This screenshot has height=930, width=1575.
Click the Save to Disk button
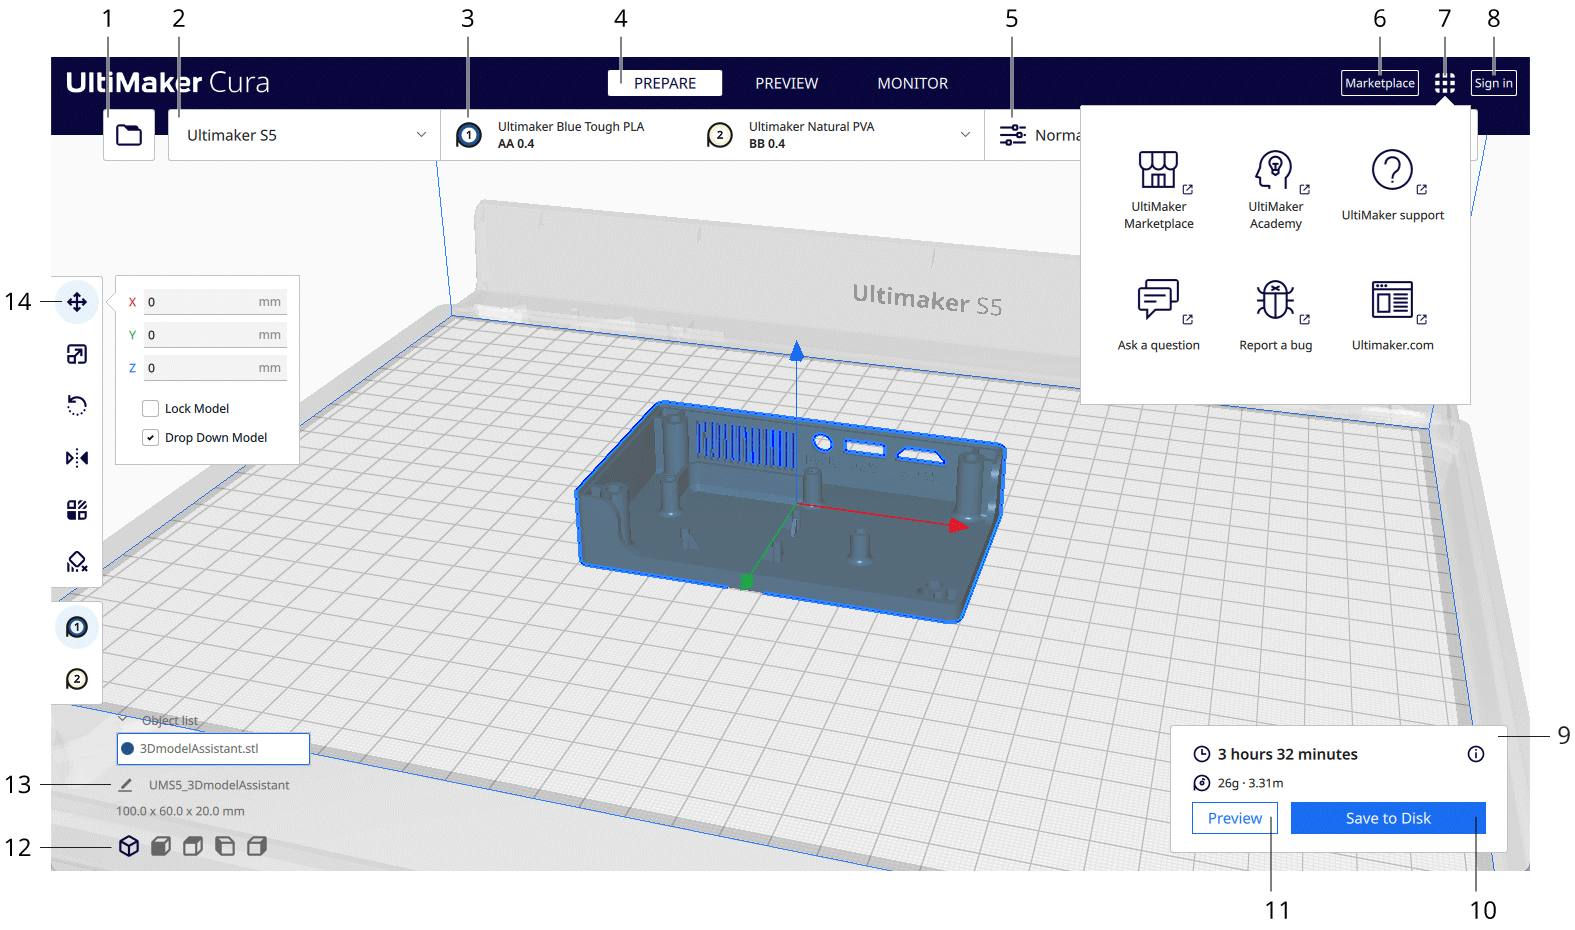pos(1387,818)
